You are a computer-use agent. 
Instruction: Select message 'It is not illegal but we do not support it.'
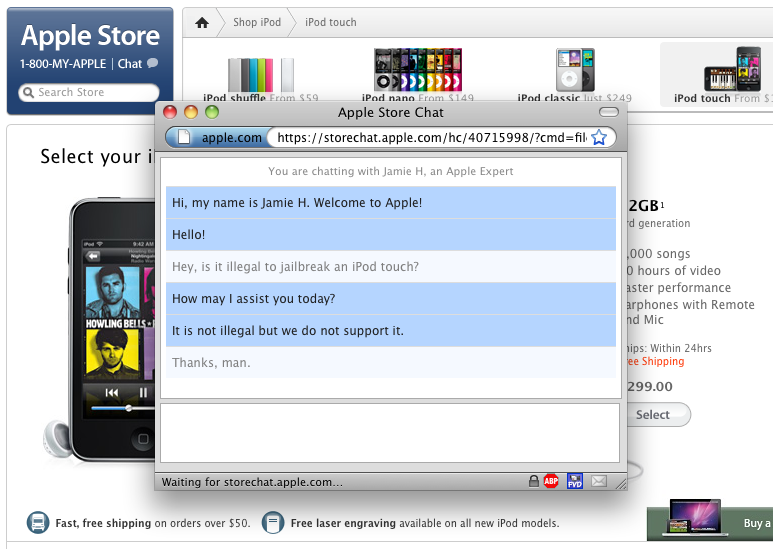pyautogui.click(x=390, y=331)
